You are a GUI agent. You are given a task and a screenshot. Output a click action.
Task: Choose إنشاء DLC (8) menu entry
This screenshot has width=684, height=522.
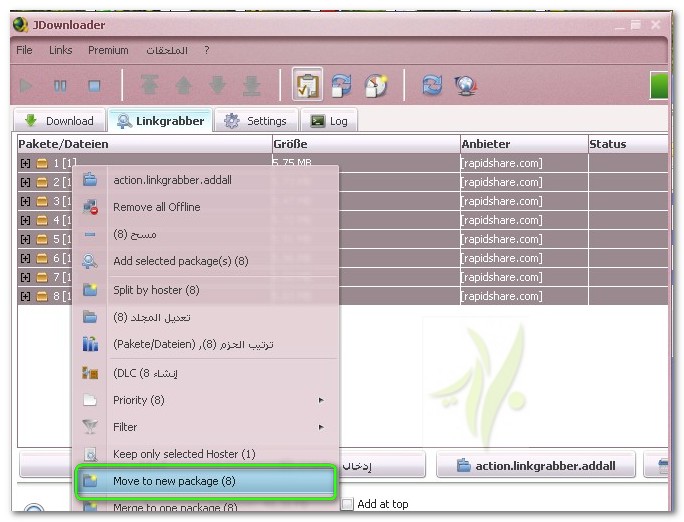(x=205, y=373)
